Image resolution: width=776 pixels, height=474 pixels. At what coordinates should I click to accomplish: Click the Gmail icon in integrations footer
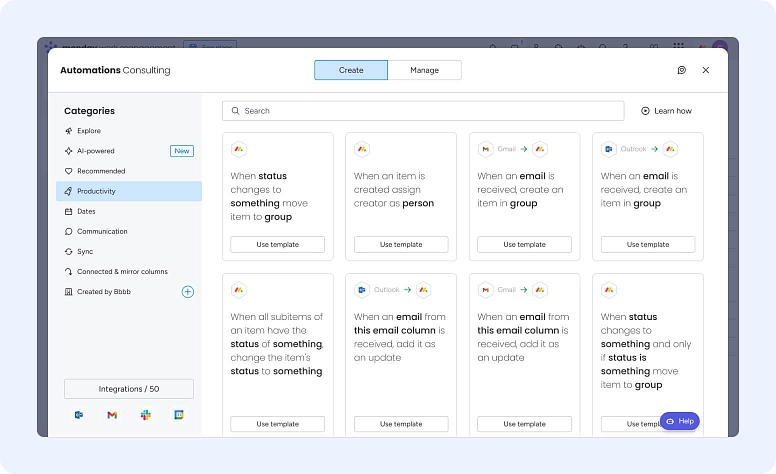tap(112, 414)
